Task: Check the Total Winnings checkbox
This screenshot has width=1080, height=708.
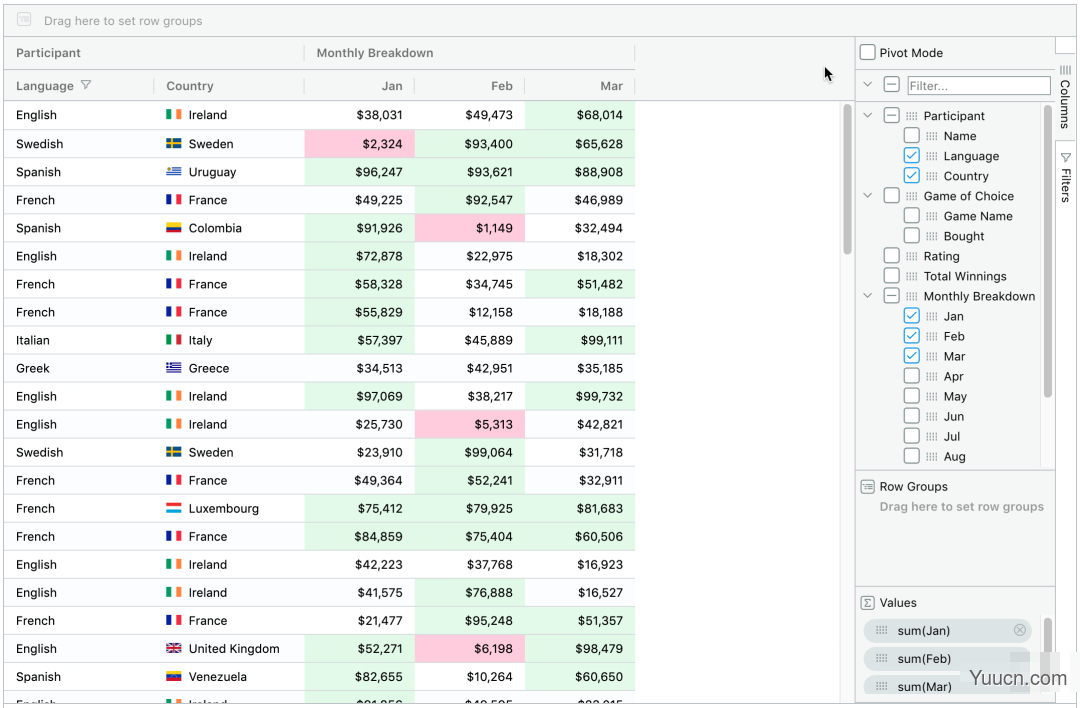Action: tap(891, 275)
